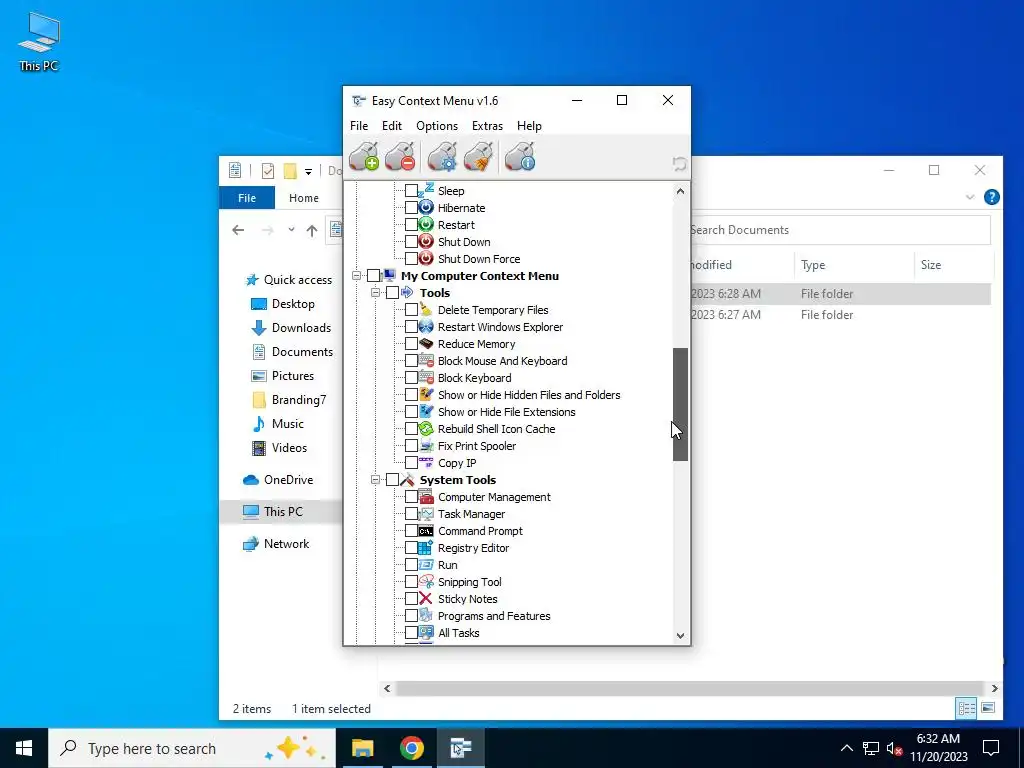Click the Restart Windows Explorer icon

[x=426, y=327]
